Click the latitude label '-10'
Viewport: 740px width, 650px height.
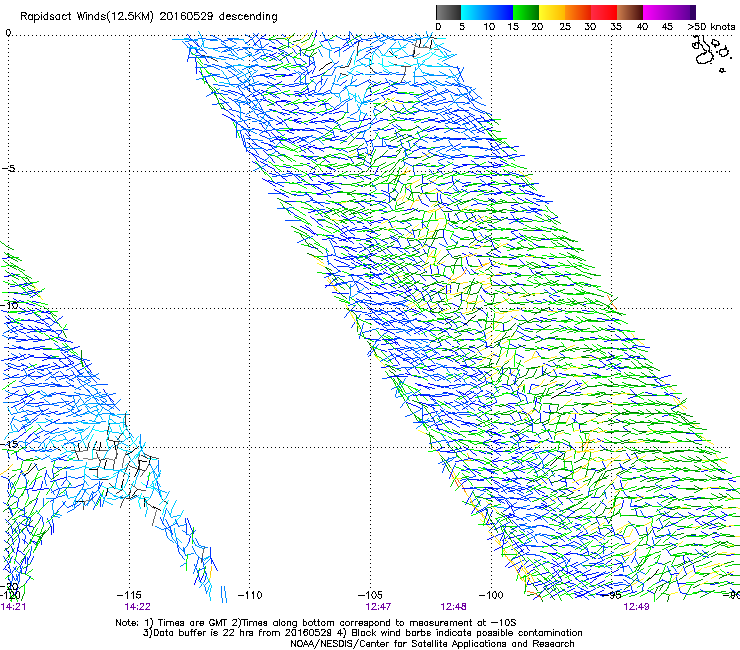[9, 305]
